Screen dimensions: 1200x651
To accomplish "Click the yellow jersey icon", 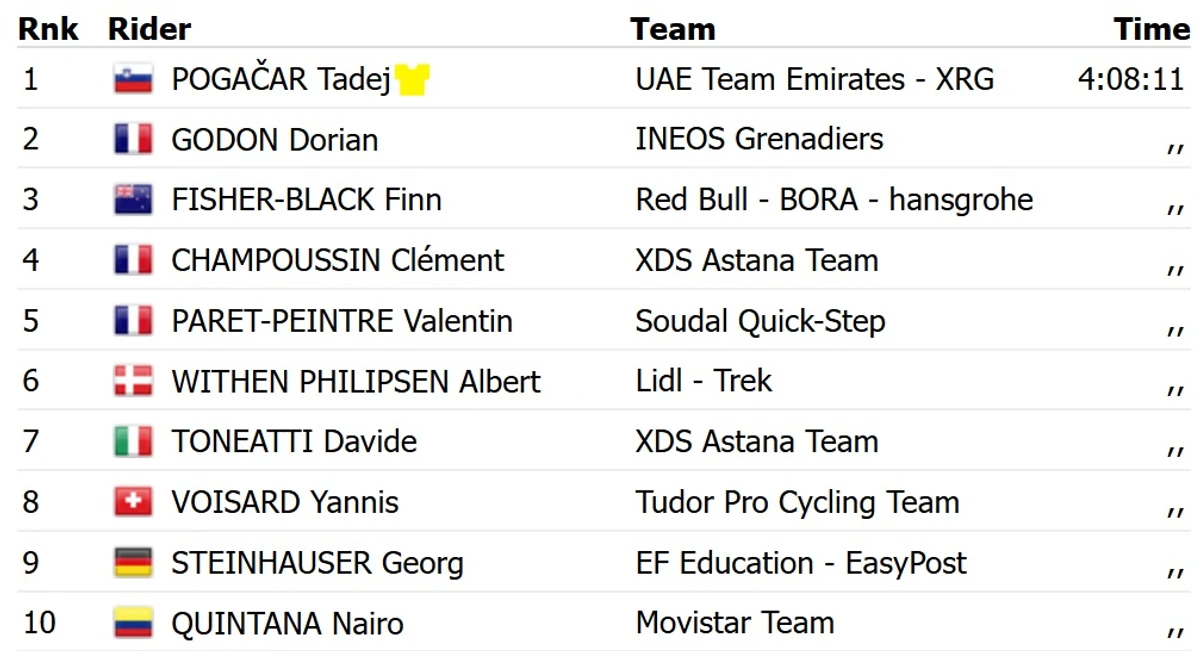I will 411,79.
